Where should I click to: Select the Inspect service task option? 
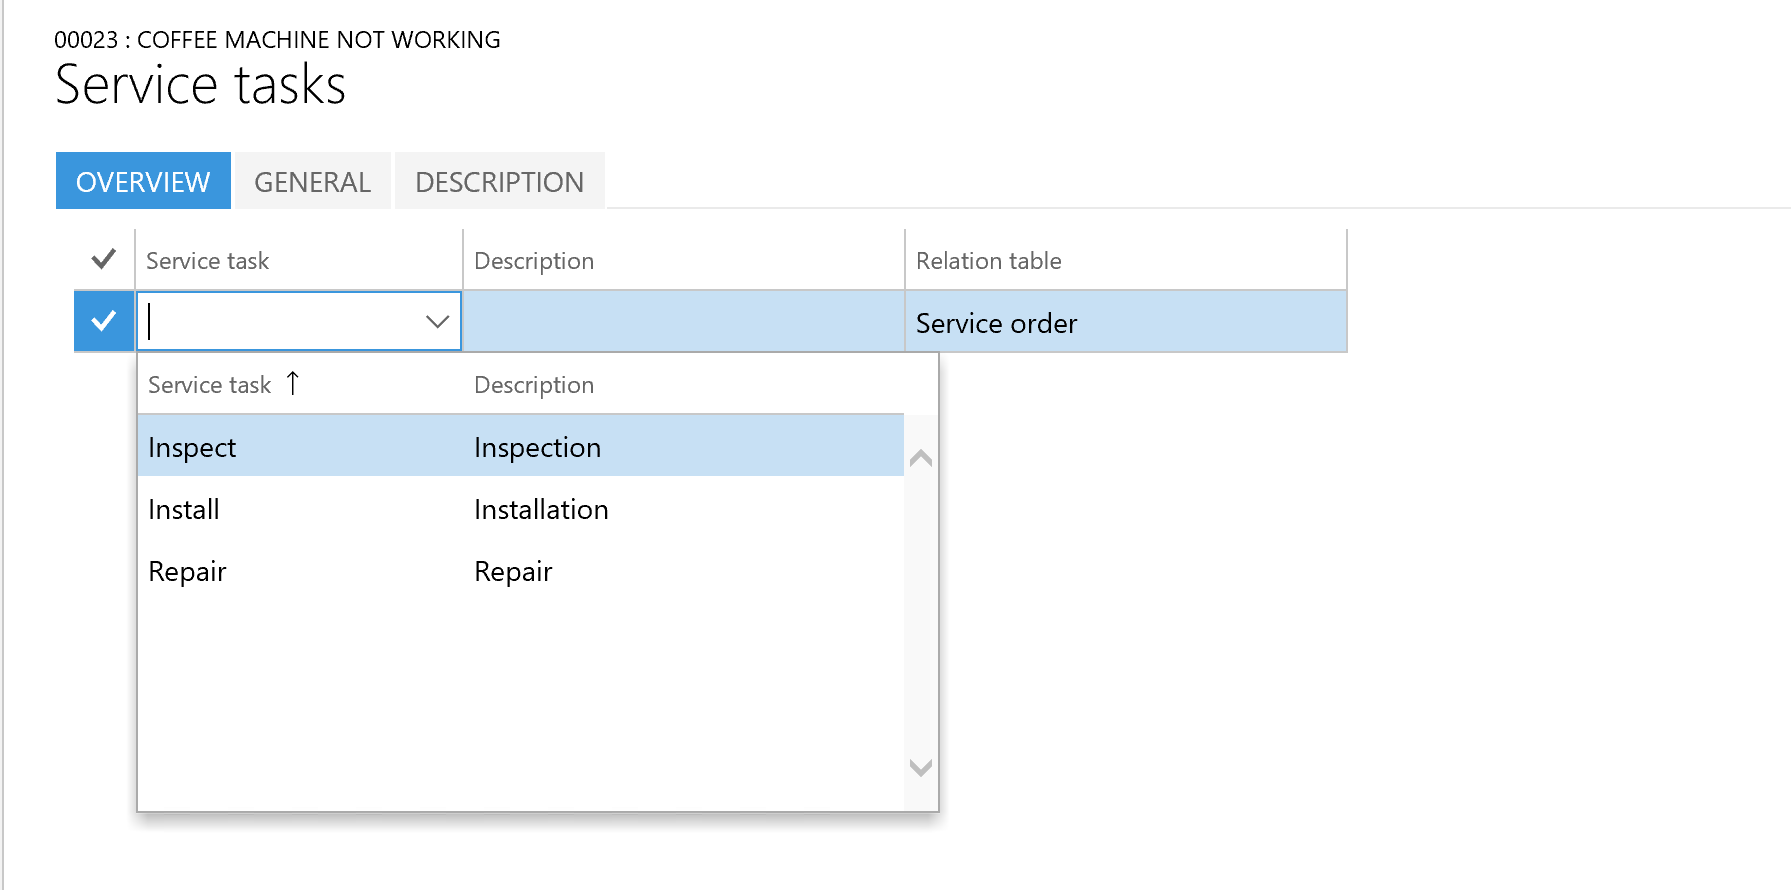pos(192,447)
